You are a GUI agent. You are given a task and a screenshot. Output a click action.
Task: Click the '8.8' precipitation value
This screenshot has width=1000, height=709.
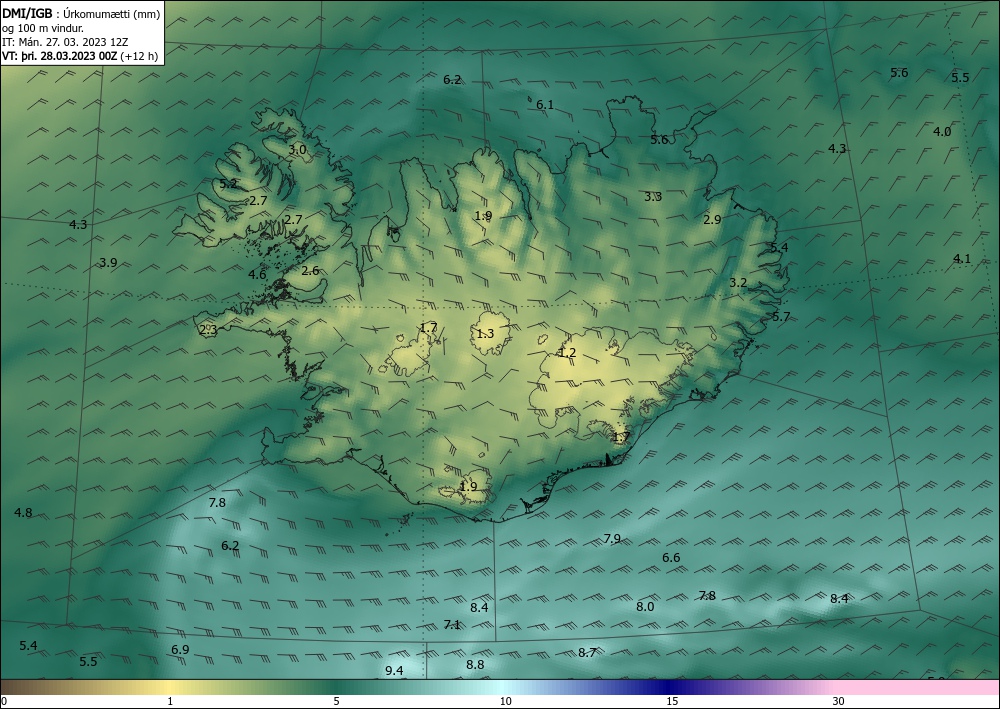click(x=475, y=664)
